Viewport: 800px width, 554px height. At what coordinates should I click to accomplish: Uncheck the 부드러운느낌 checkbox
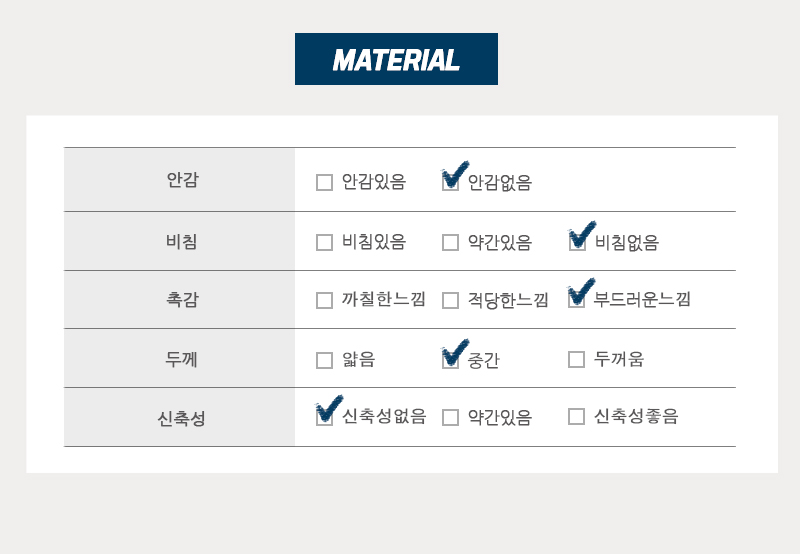[x=577, y=300]
